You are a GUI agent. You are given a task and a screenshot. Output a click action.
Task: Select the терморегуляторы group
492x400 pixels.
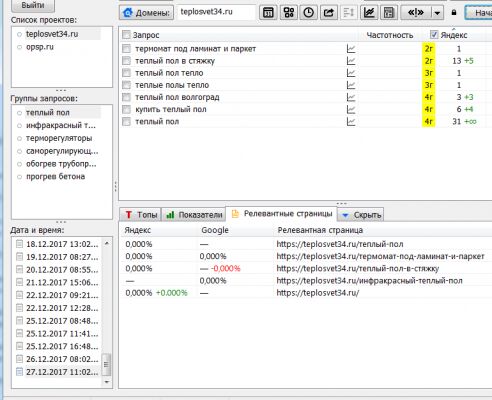[59, 138]
